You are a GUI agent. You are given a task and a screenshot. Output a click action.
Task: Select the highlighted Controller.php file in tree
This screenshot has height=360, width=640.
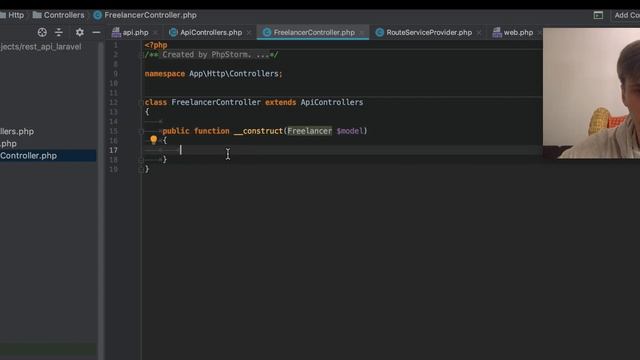tap(48, 156)
